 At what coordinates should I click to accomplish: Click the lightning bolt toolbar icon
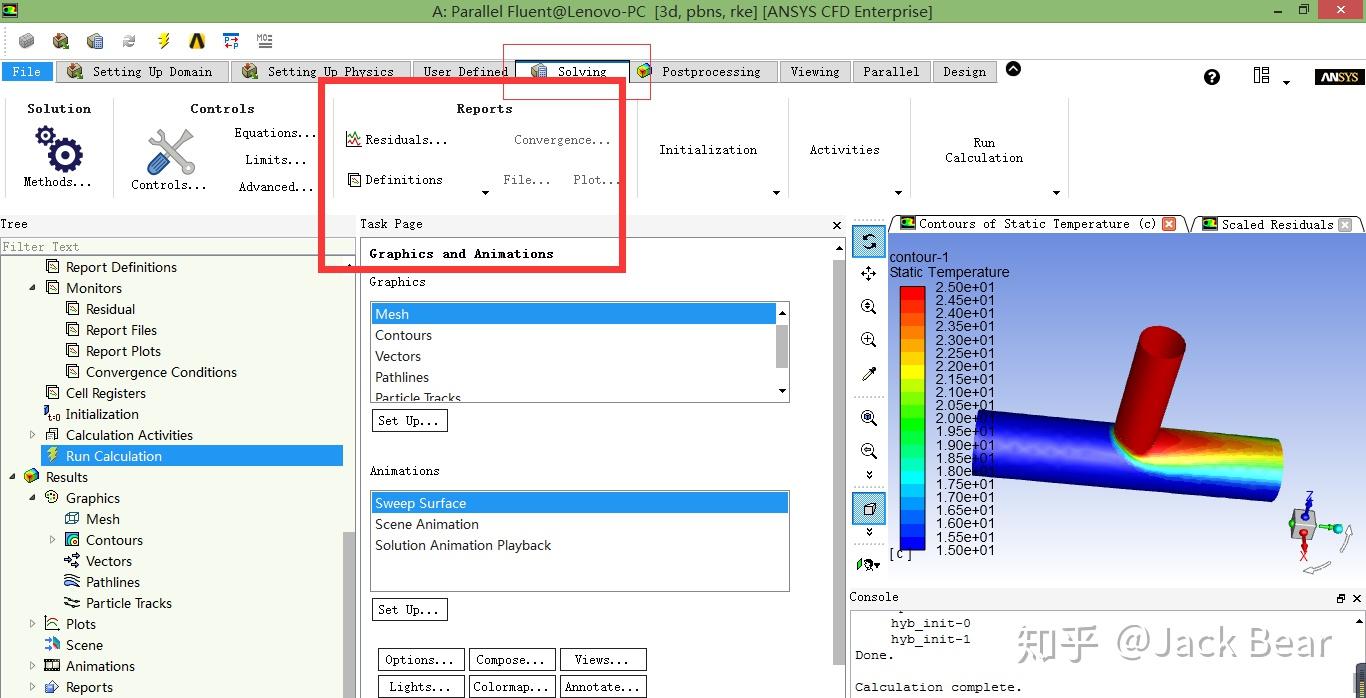[163, 41]
